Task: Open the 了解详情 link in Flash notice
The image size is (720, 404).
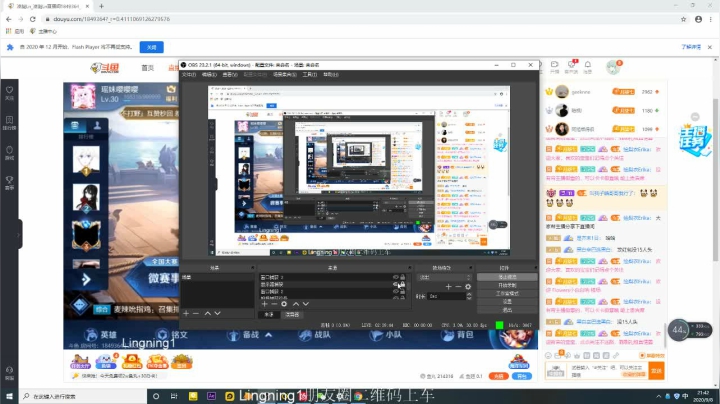Action: 691,47
